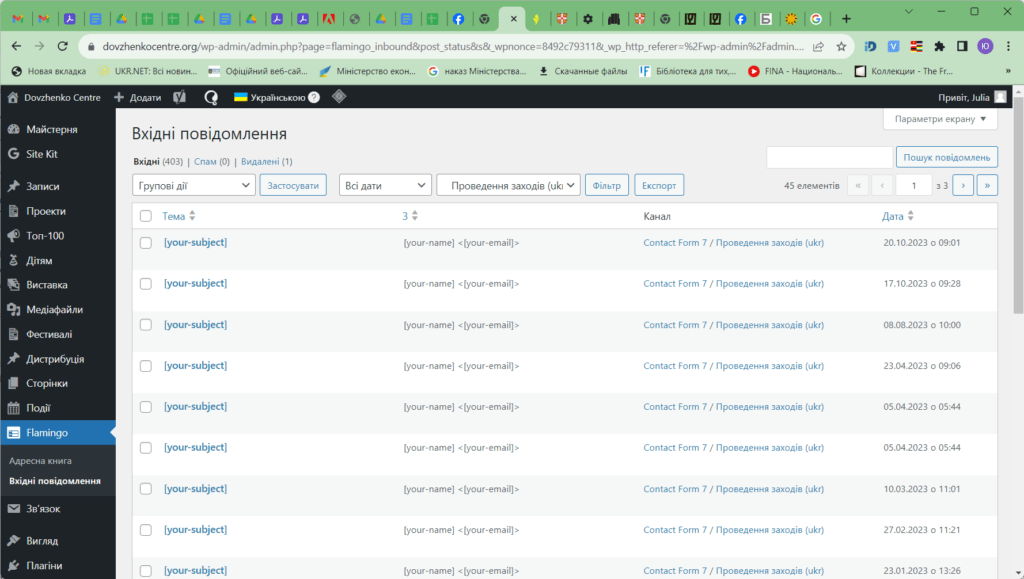Screen dimensions: 1024x579
Task: Open the Медіафайли media library icon
Action: [x=14, y=310]
